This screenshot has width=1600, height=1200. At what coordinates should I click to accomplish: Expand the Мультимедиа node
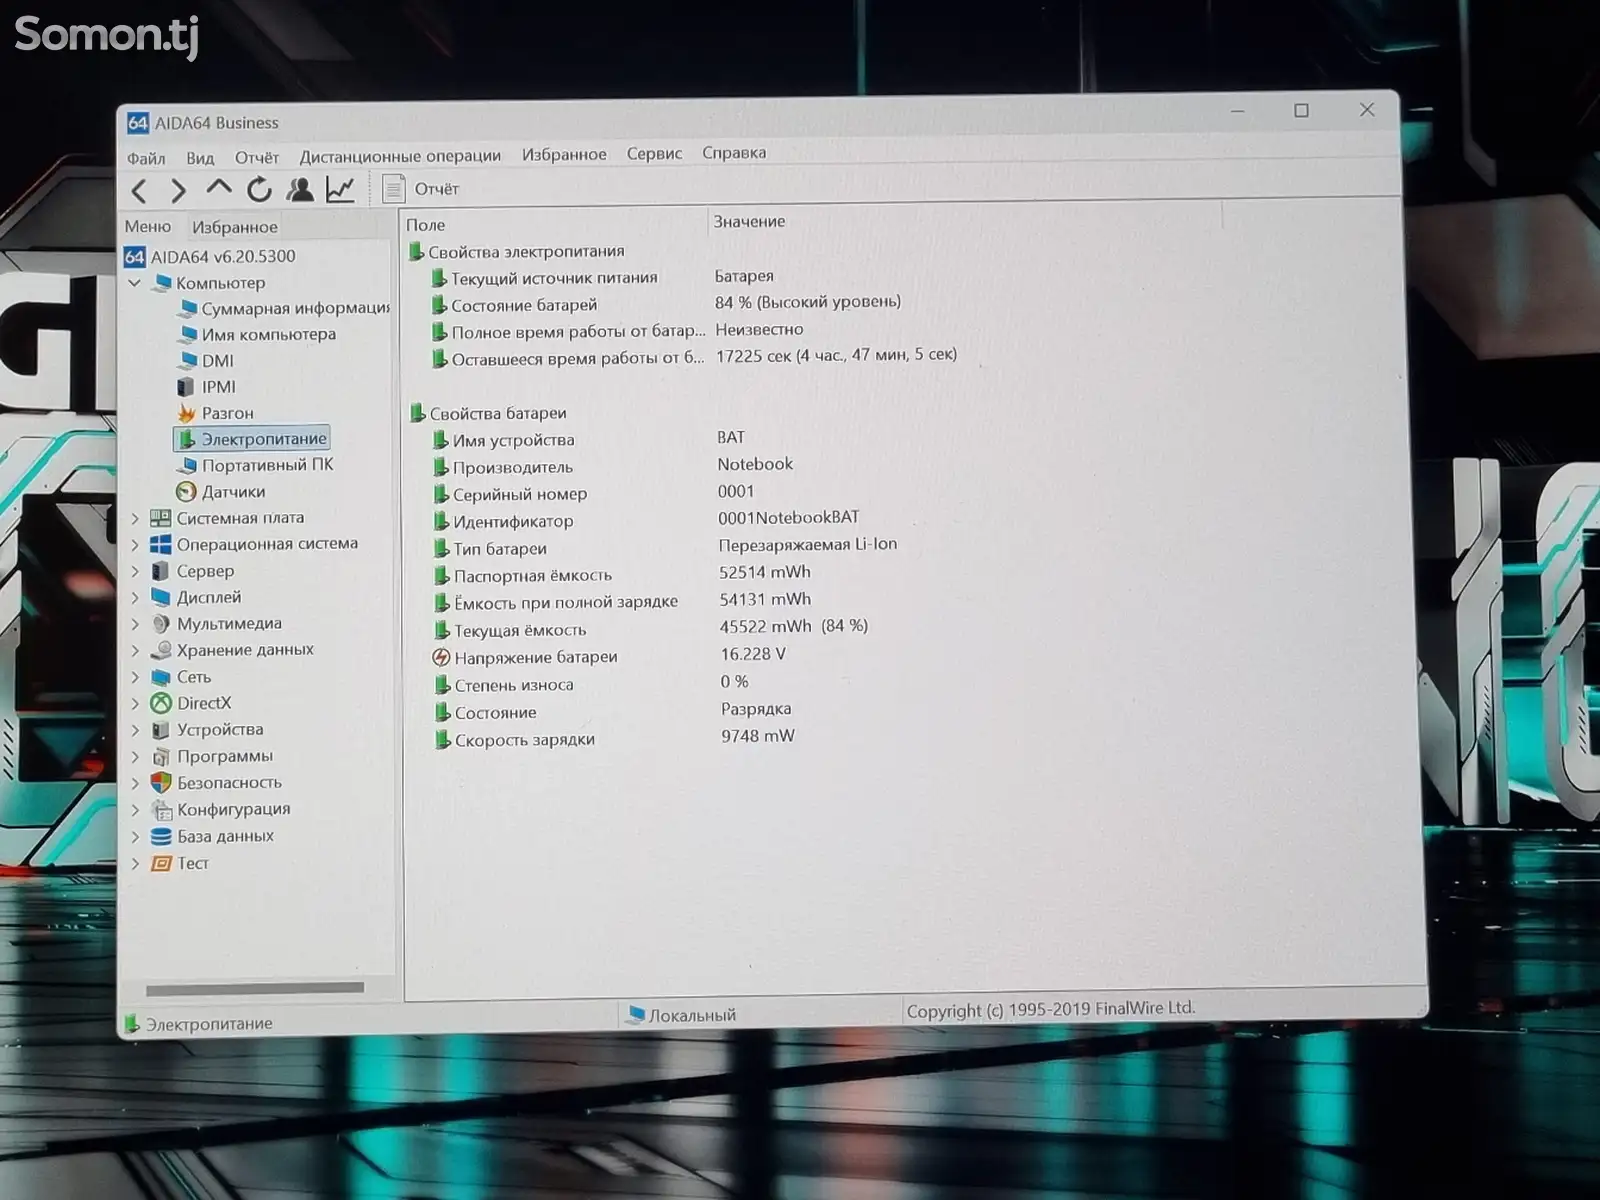click(x=136, y=623)
